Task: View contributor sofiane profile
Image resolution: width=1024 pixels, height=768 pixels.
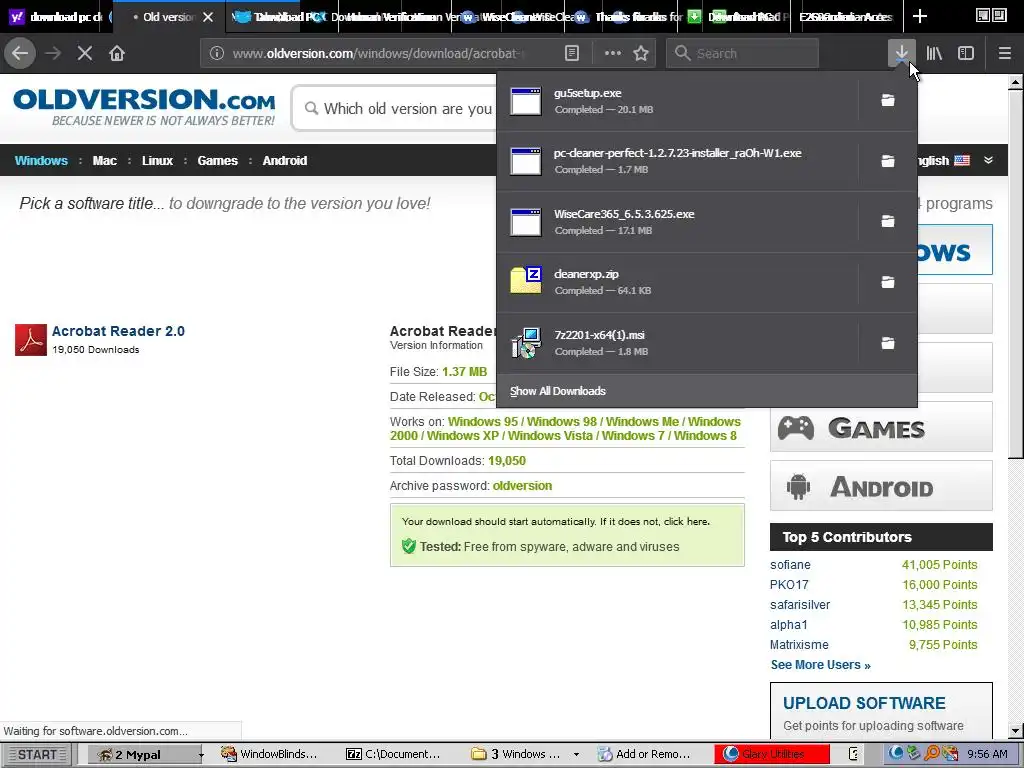Action: point(790,565)
